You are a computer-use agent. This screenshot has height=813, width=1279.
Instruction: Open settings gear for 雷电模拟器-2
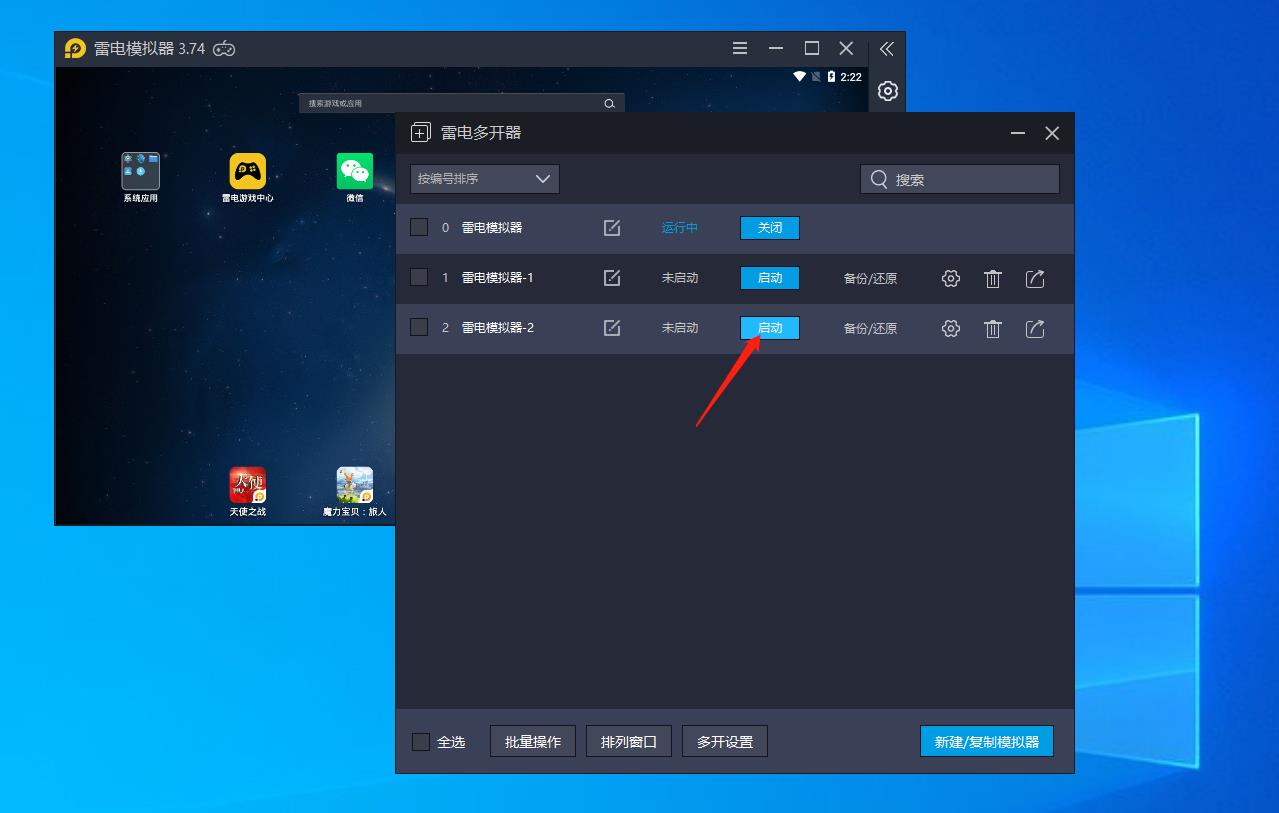[951, 328]
